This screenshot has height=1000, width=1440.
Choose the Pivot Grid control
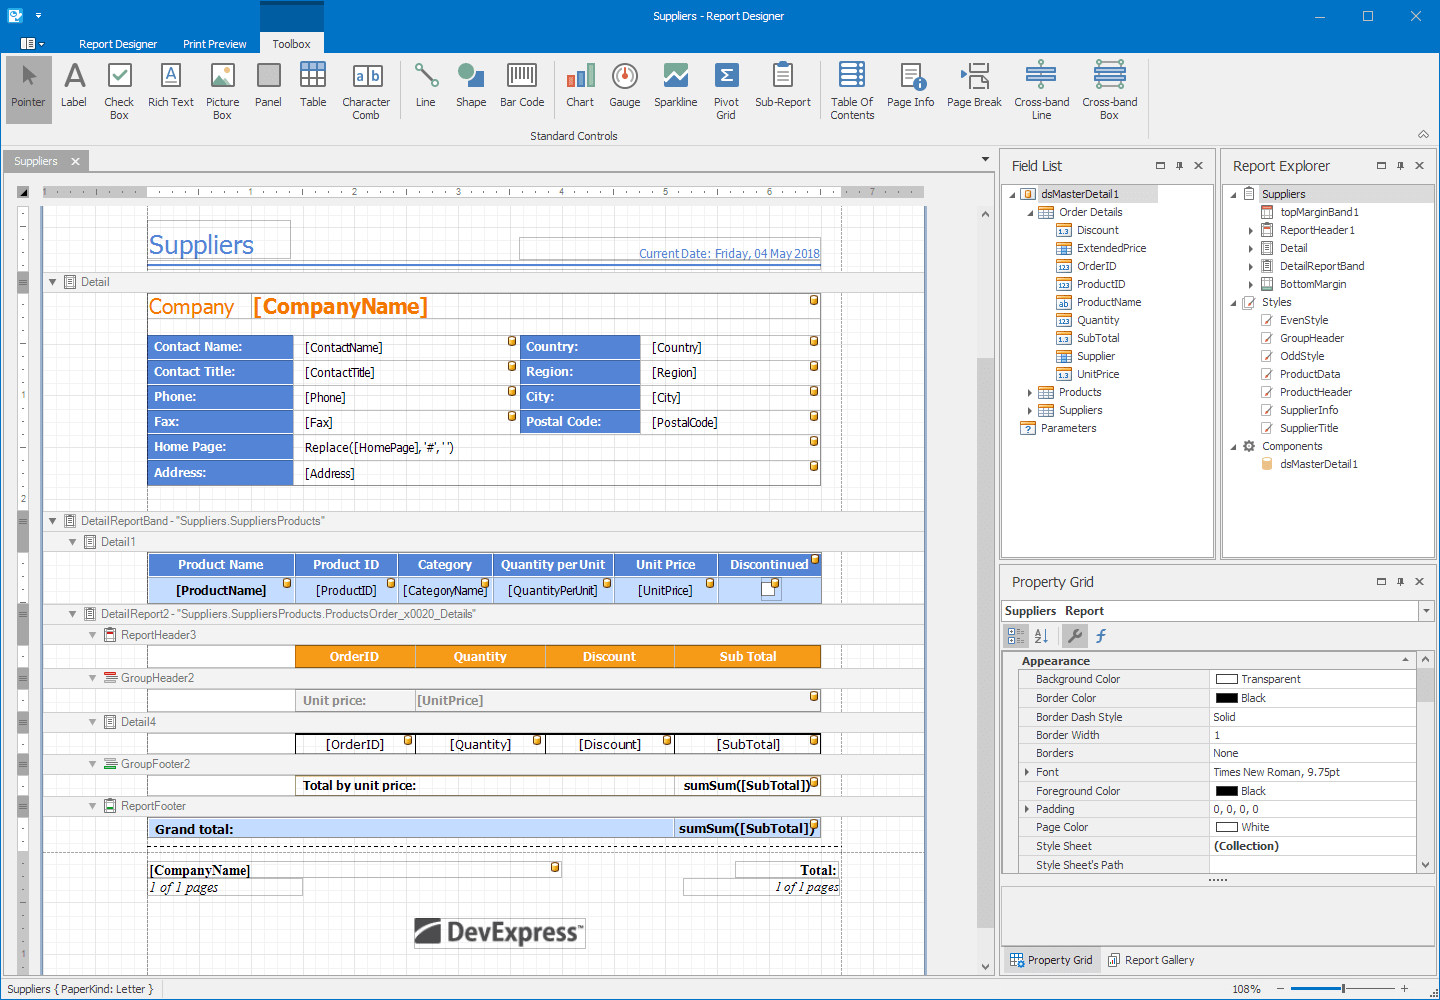tap(726, 88)
